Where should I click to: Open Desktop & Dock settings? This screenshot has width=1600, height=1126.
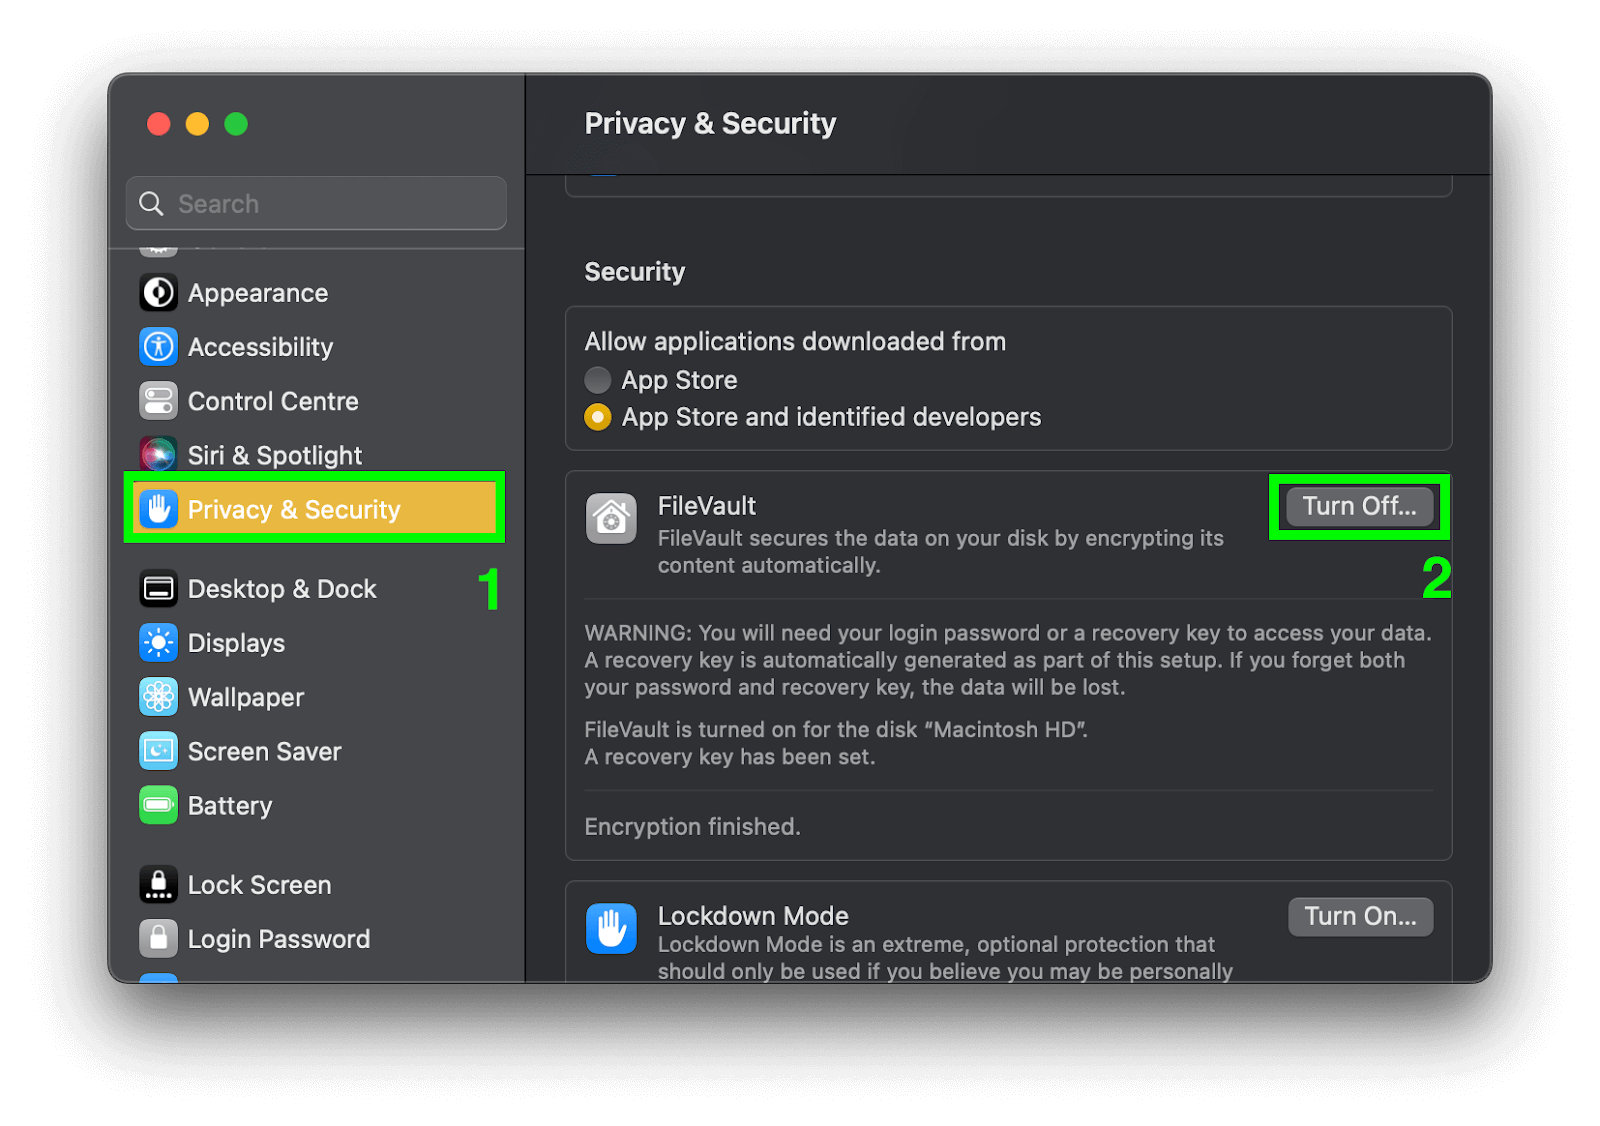(158, 589)
